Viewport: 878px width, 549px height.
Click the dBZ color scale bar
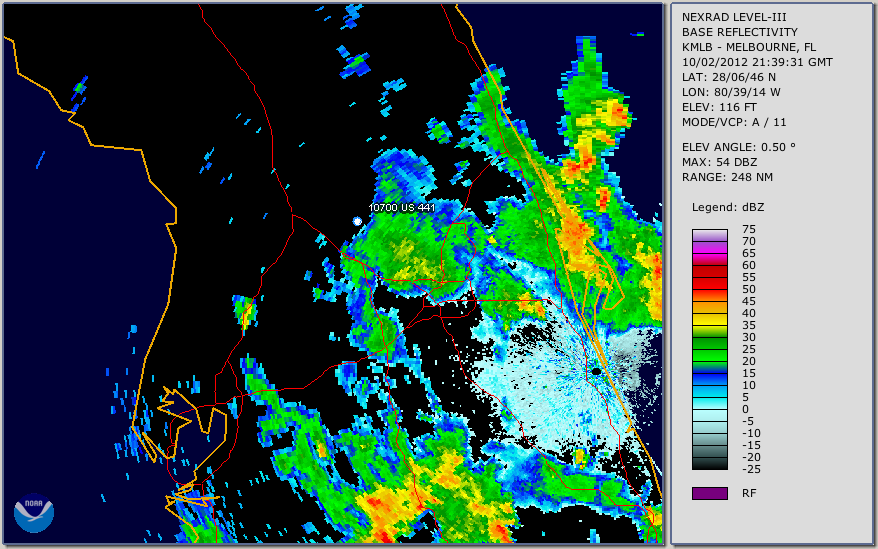pyautogui.click(x=709, y=349)
